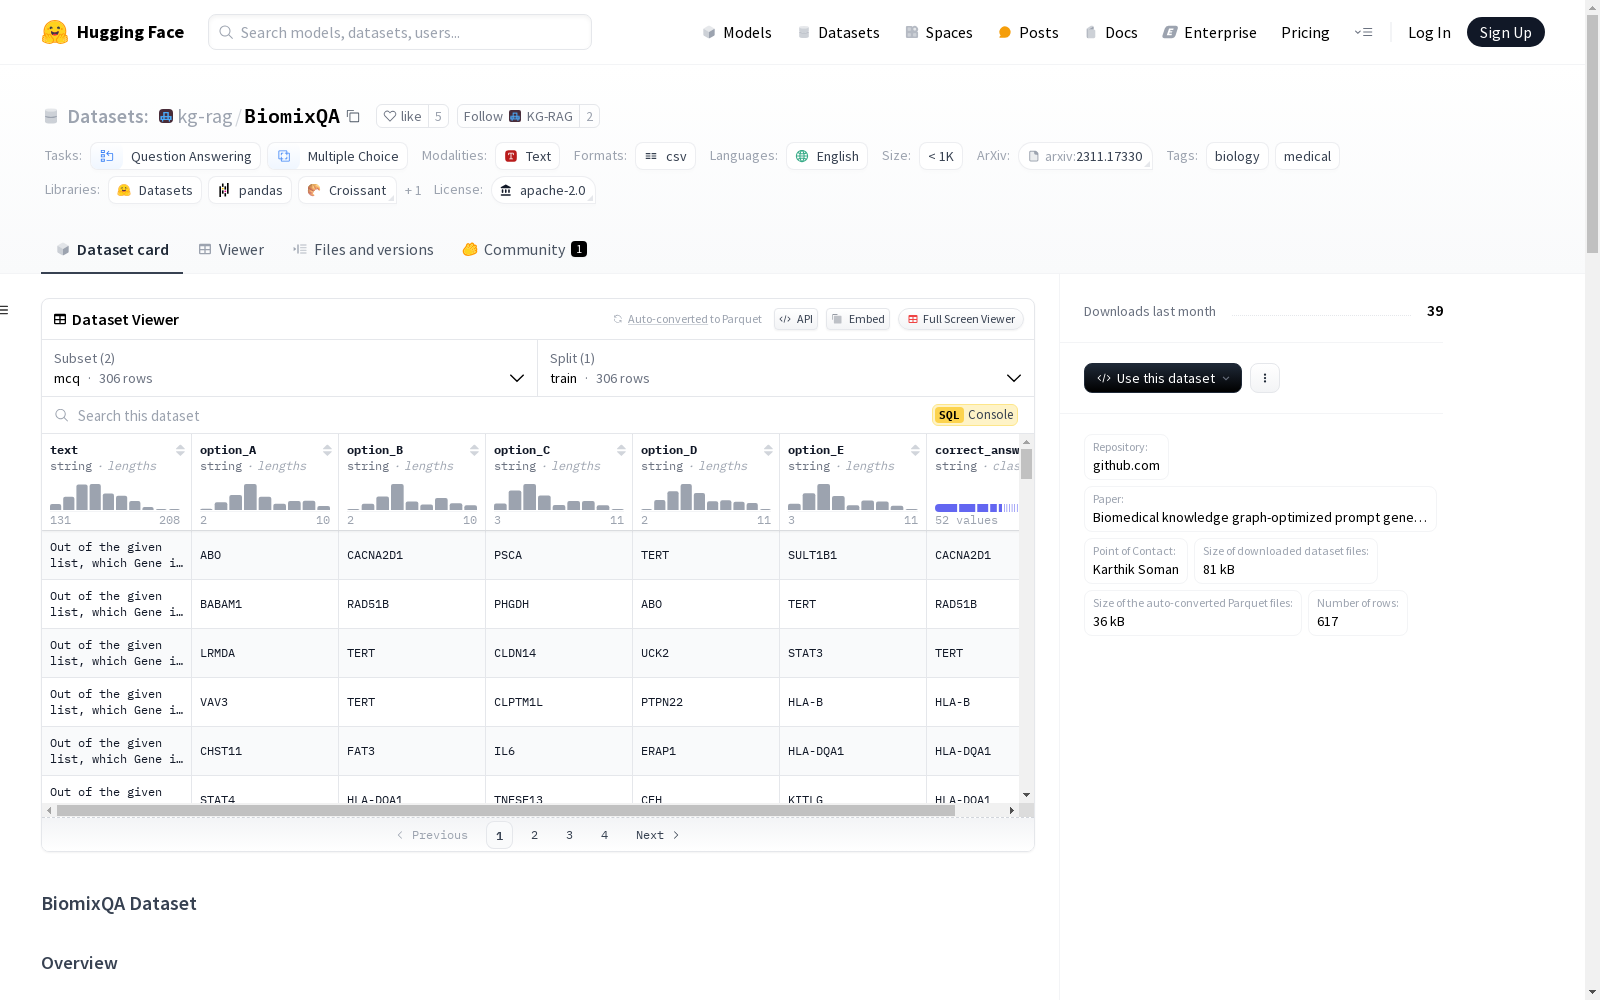Follow the KG-RAG organization

point(518,116)
